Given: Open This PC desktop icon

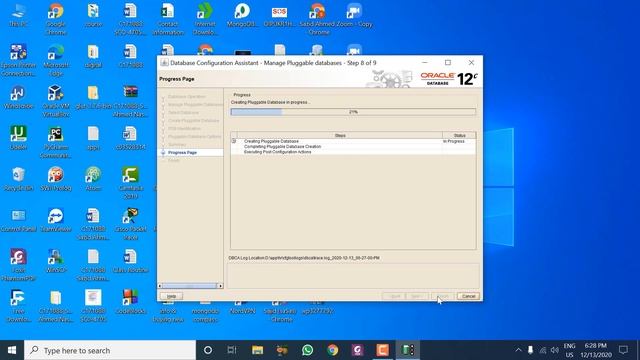Looking at the screenshot, I should [x=18, y=16].
